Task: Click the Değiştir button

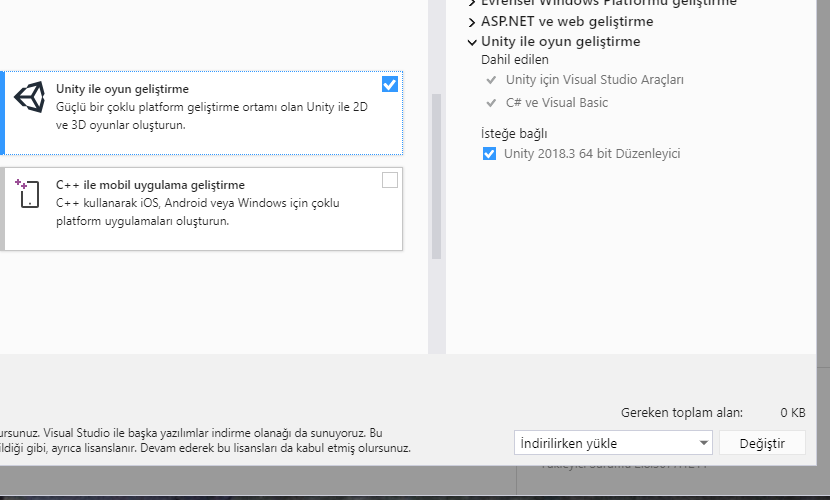Action: (762, 443)
